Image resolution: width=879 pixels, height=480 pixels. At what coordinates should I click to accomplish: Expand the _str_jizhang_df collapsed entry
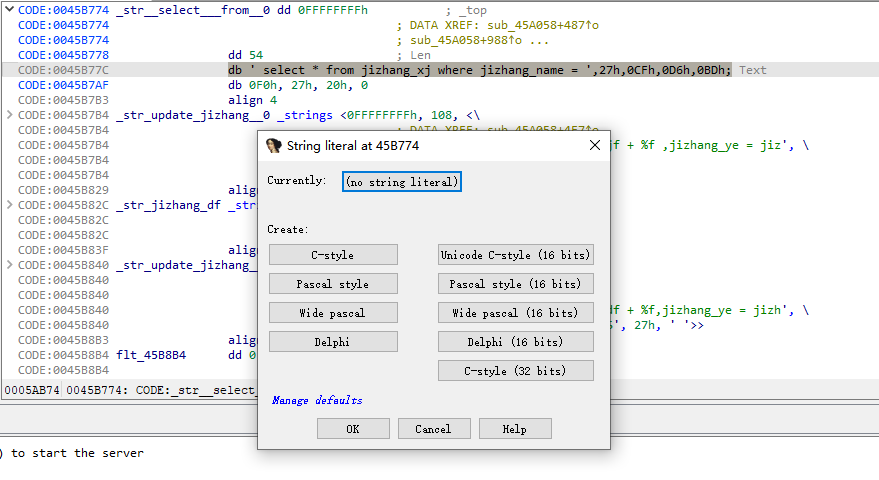(10, 205)
